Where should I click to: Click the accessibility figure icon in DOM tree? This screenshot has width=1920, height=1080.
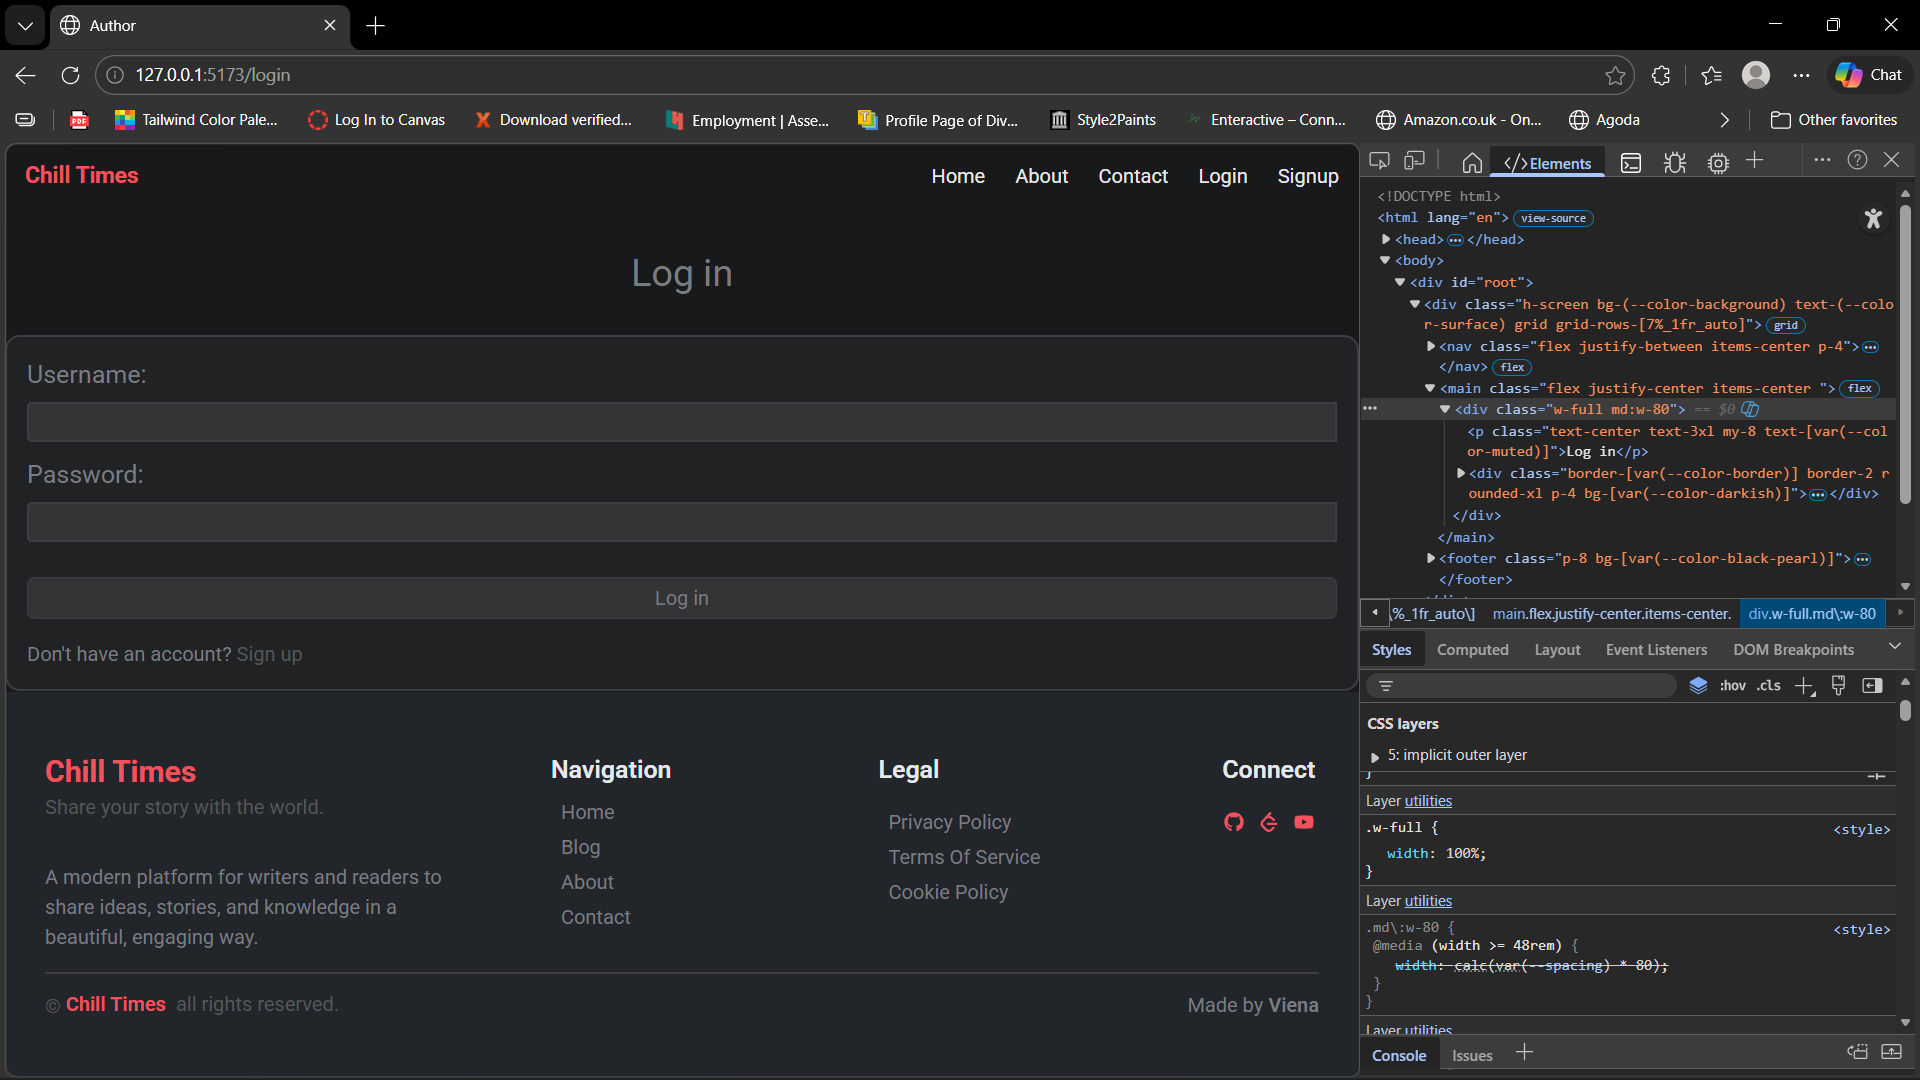(1873, 219)
